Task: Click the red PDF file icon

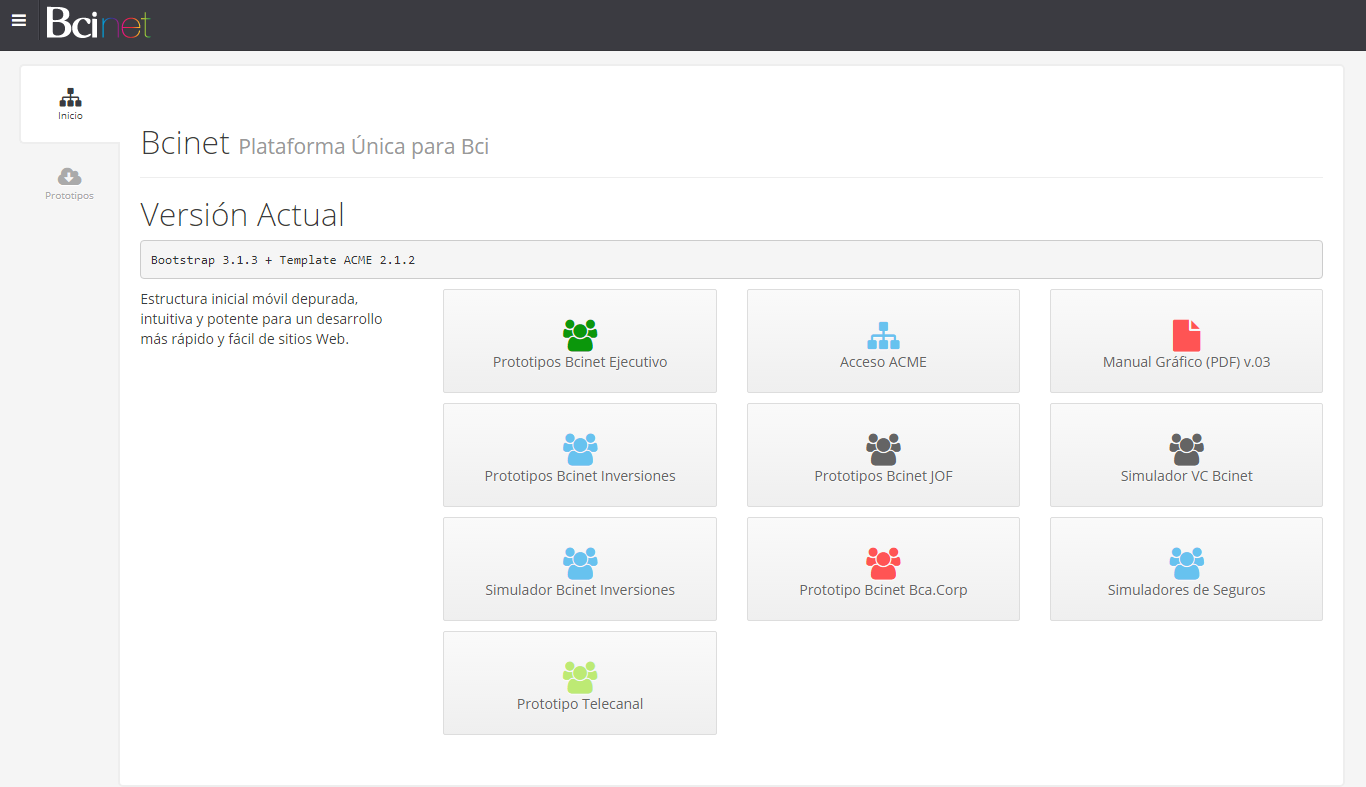Action: pos(1186,335)
